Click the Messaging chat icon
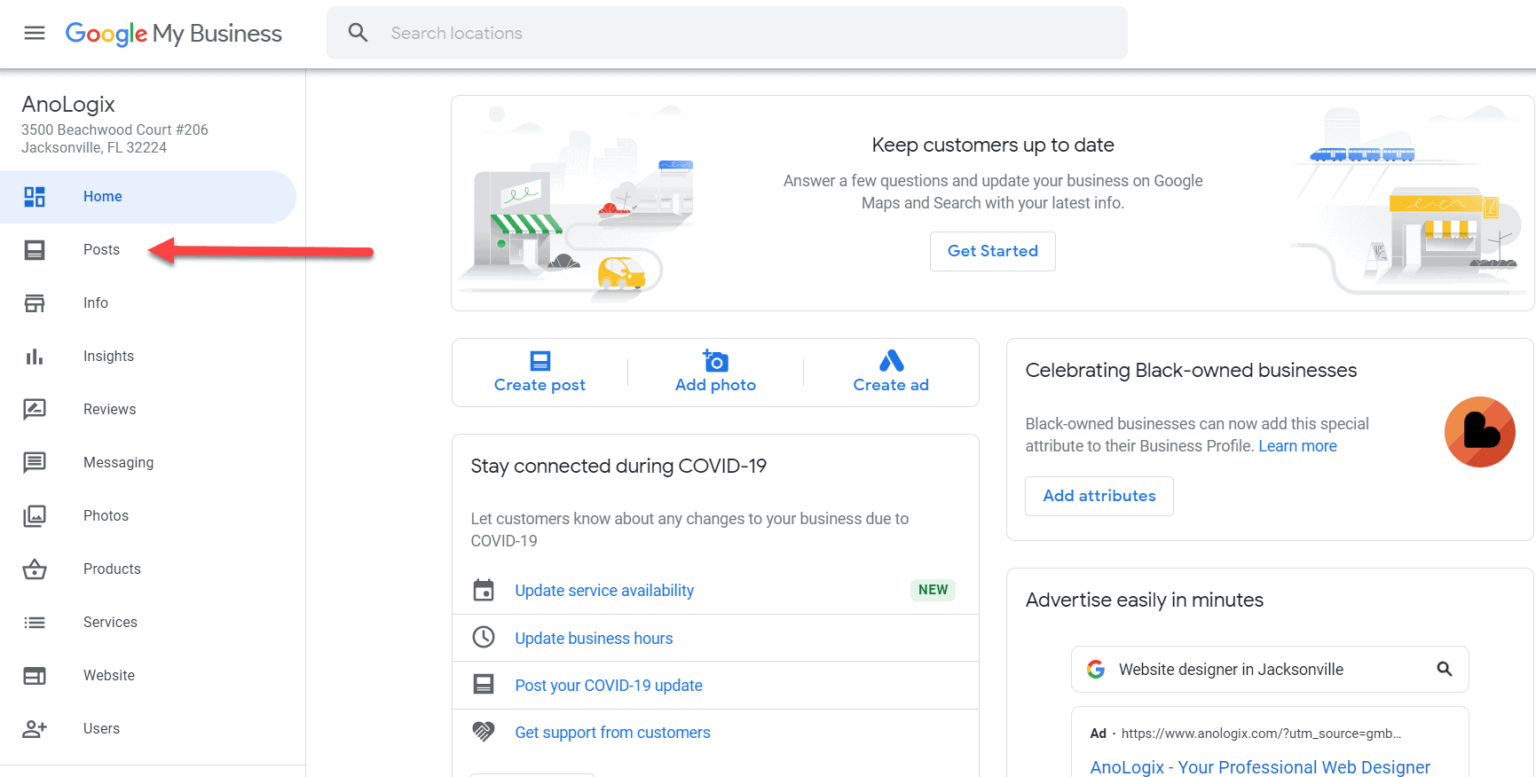Viewport: 1536px width, 777px height. click(x=35, y=462)
